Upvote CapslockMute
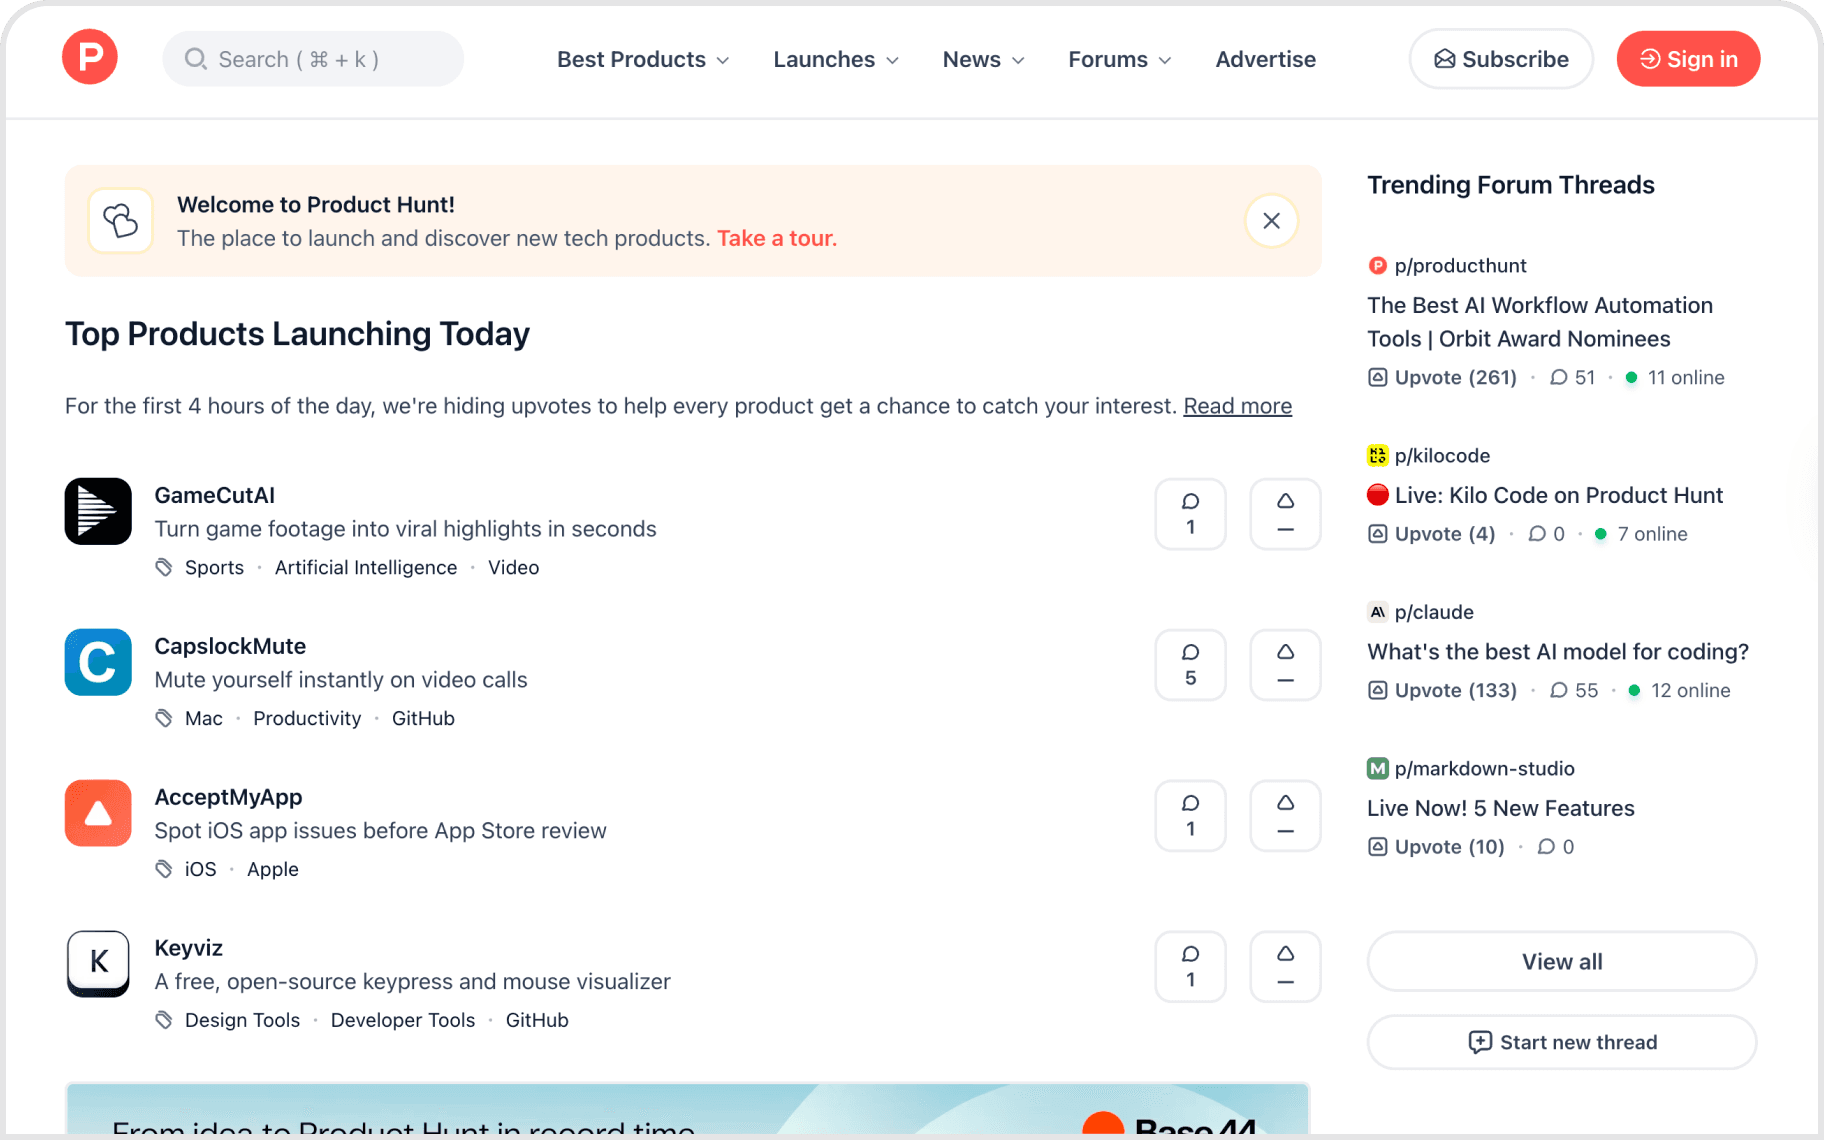 coord(1285,665)
